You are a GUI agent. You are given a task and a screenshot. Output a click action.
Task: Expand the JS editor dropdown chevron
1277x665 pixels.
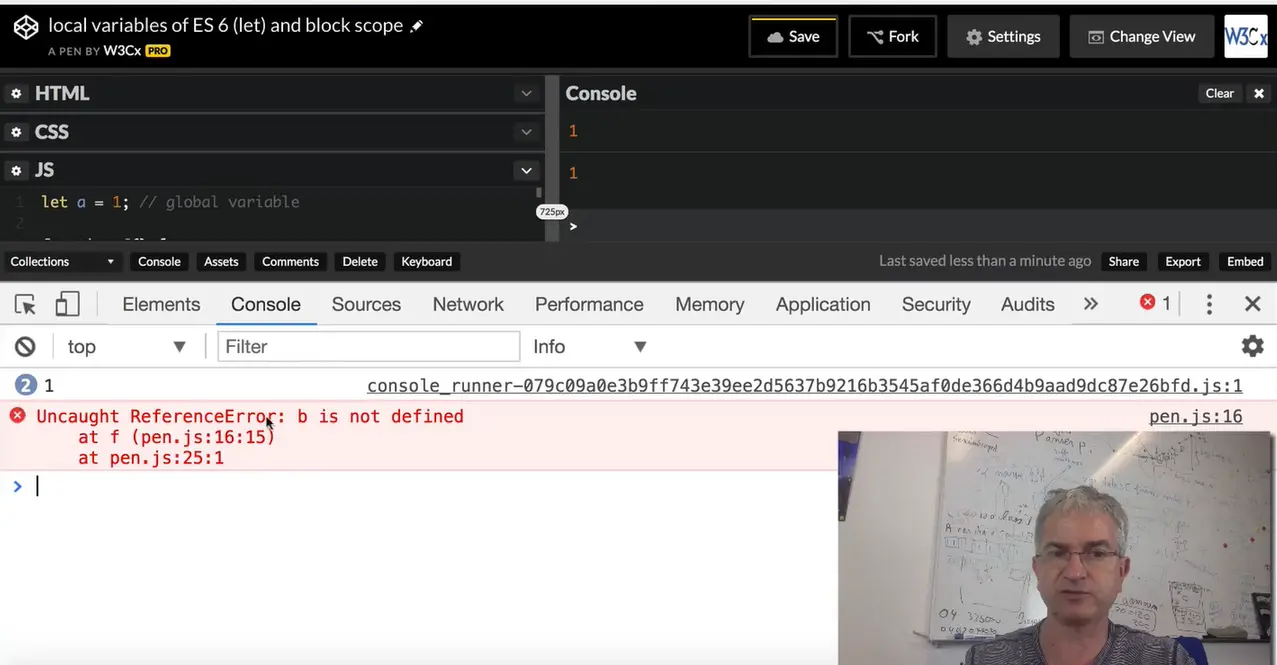pyautogui.click(x=526, y=171)
